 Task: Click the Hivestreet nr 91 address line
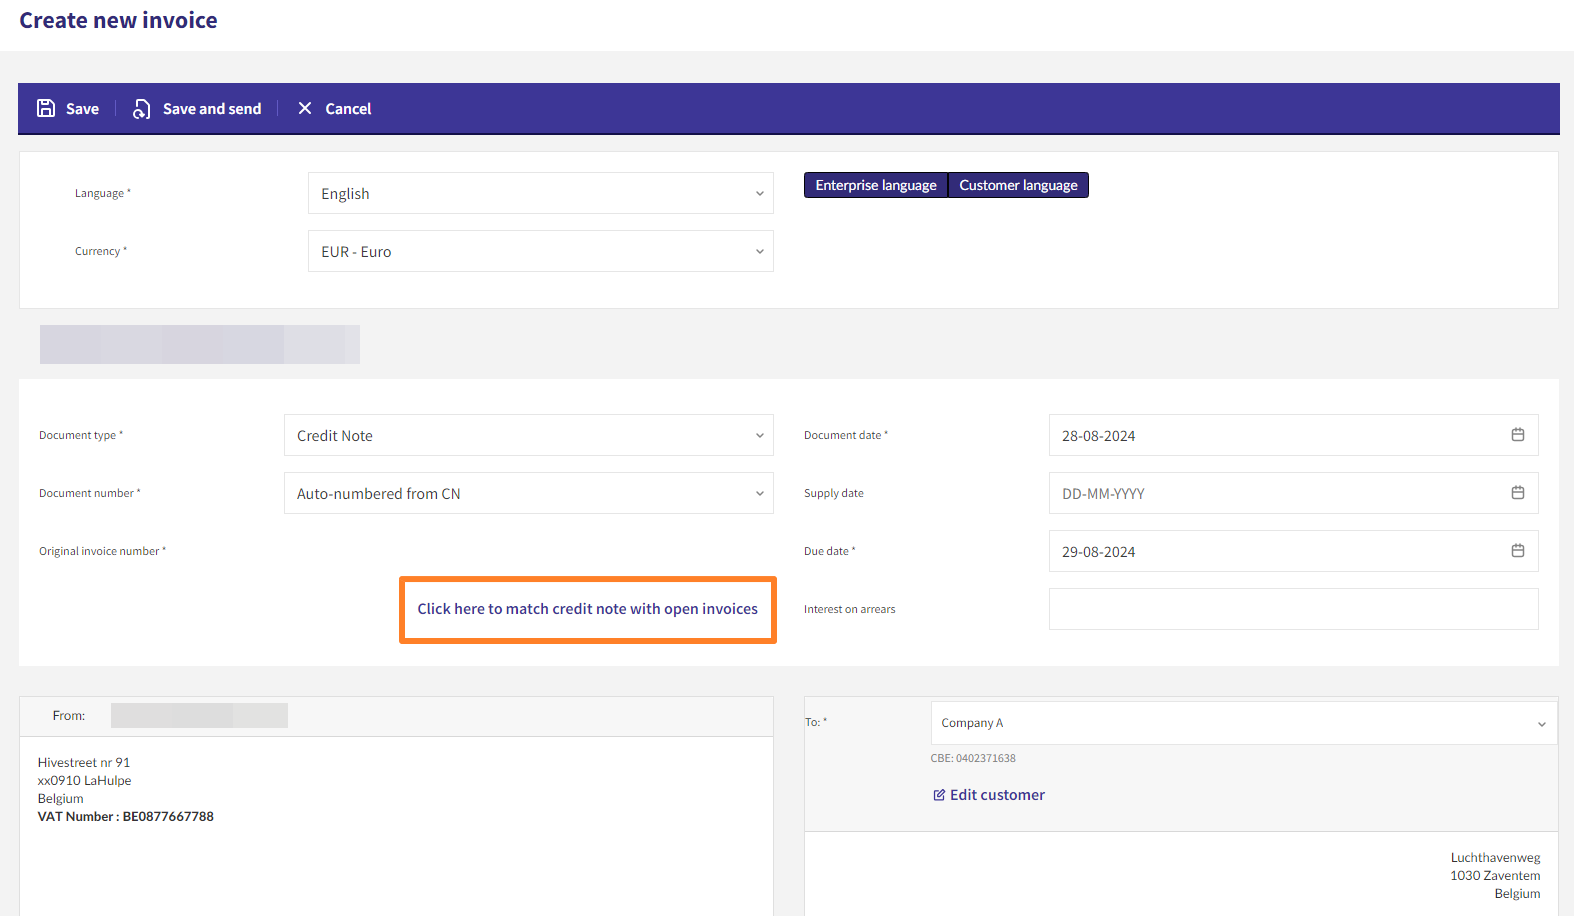[x=84, y=762]
